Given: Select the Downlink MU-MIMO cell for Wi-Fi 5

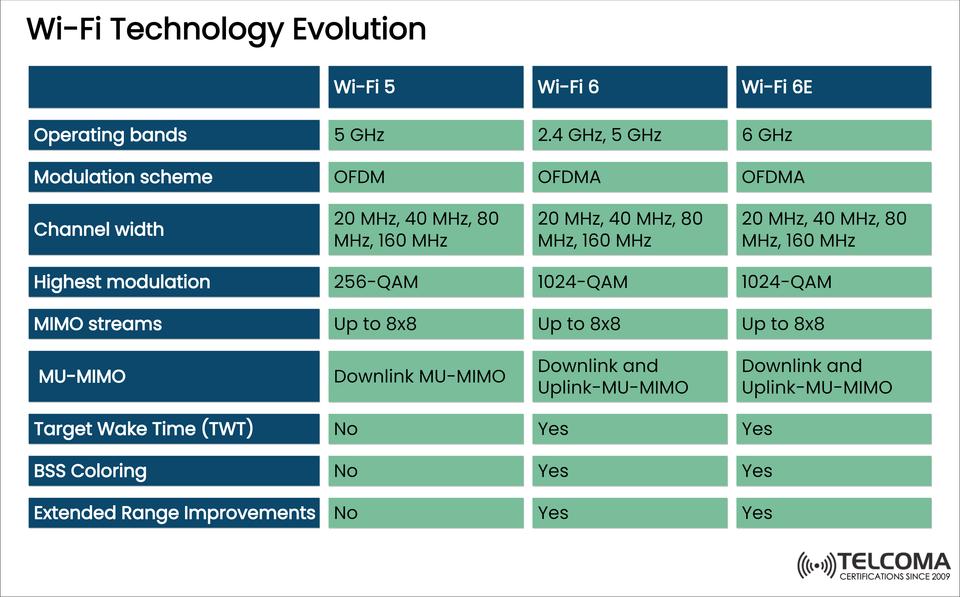Looking at the screenshot, I should click(425, 376).
